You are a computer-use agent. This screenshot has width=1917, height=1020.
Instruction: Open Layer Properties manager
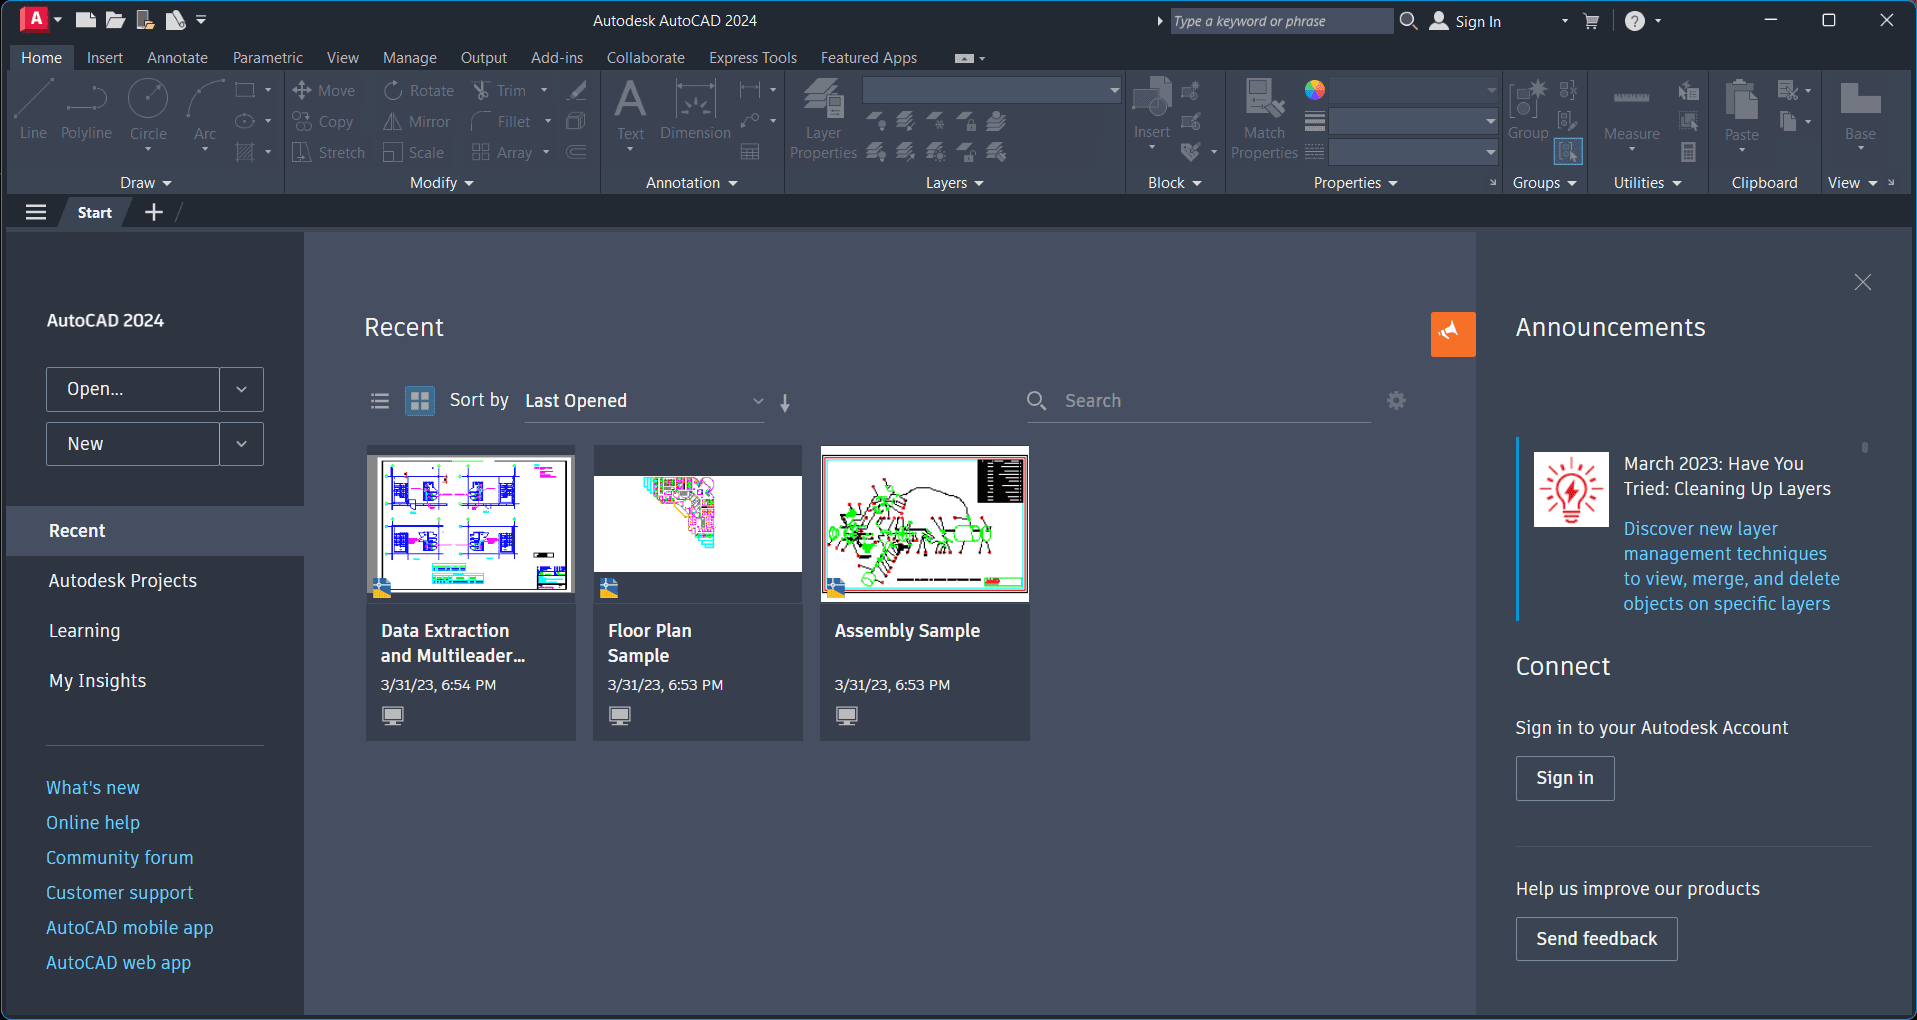pyautogui.click(x=823, y=119)
